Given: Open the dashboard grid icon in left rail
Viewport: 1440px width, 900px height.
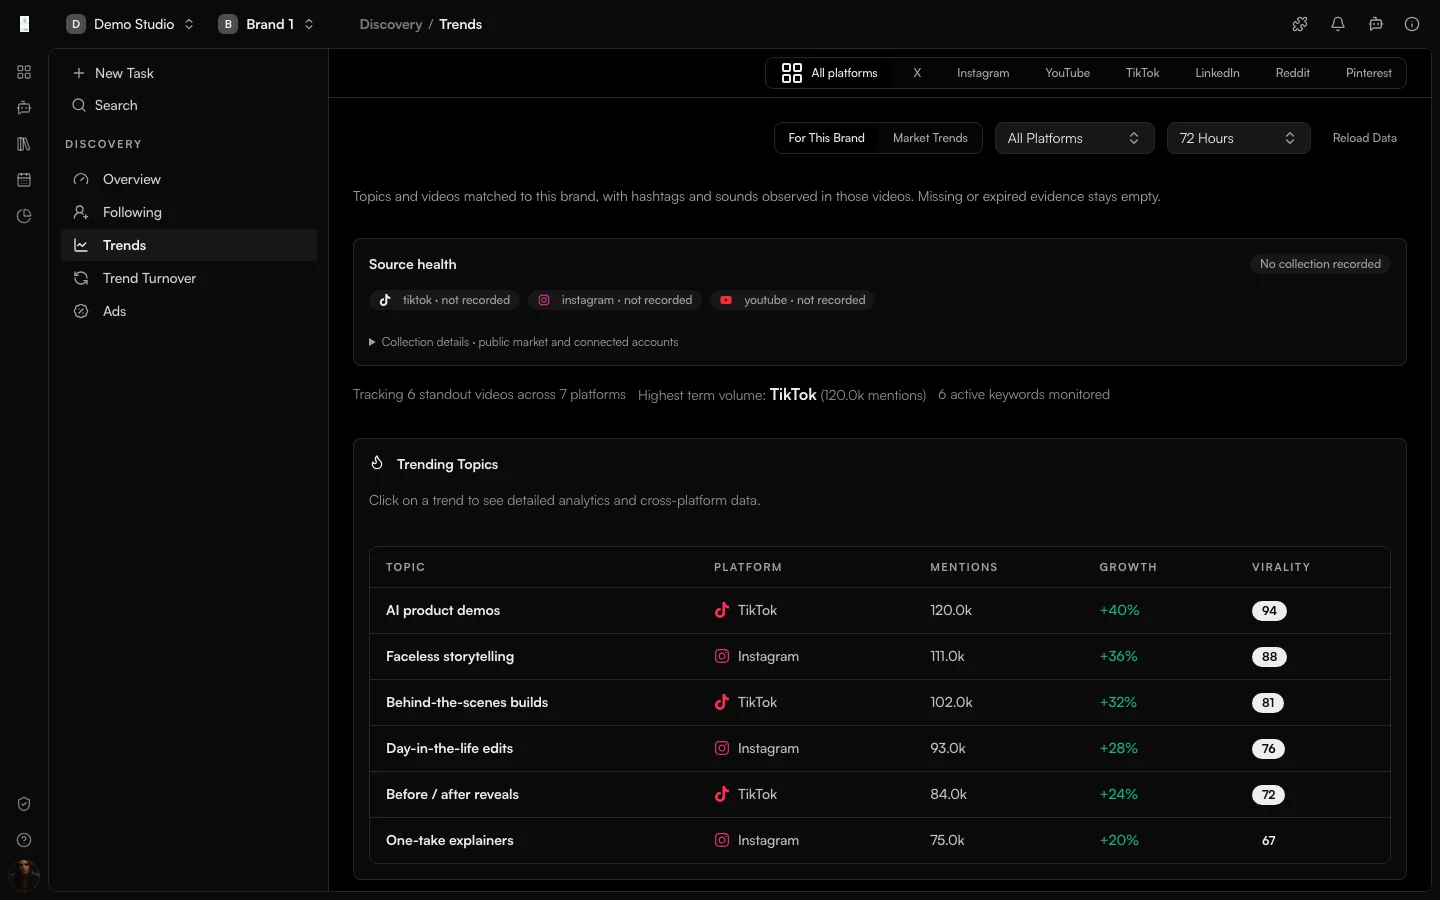Looking at the screenshot, I should tap(24, 72).
